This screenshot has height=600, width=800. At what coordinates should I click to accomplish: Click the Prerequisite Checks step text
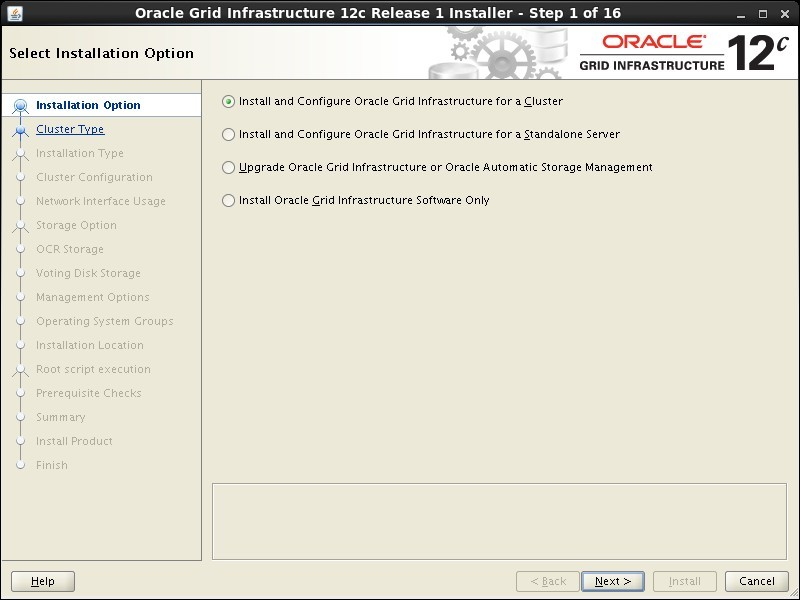[x=88, y=393]
